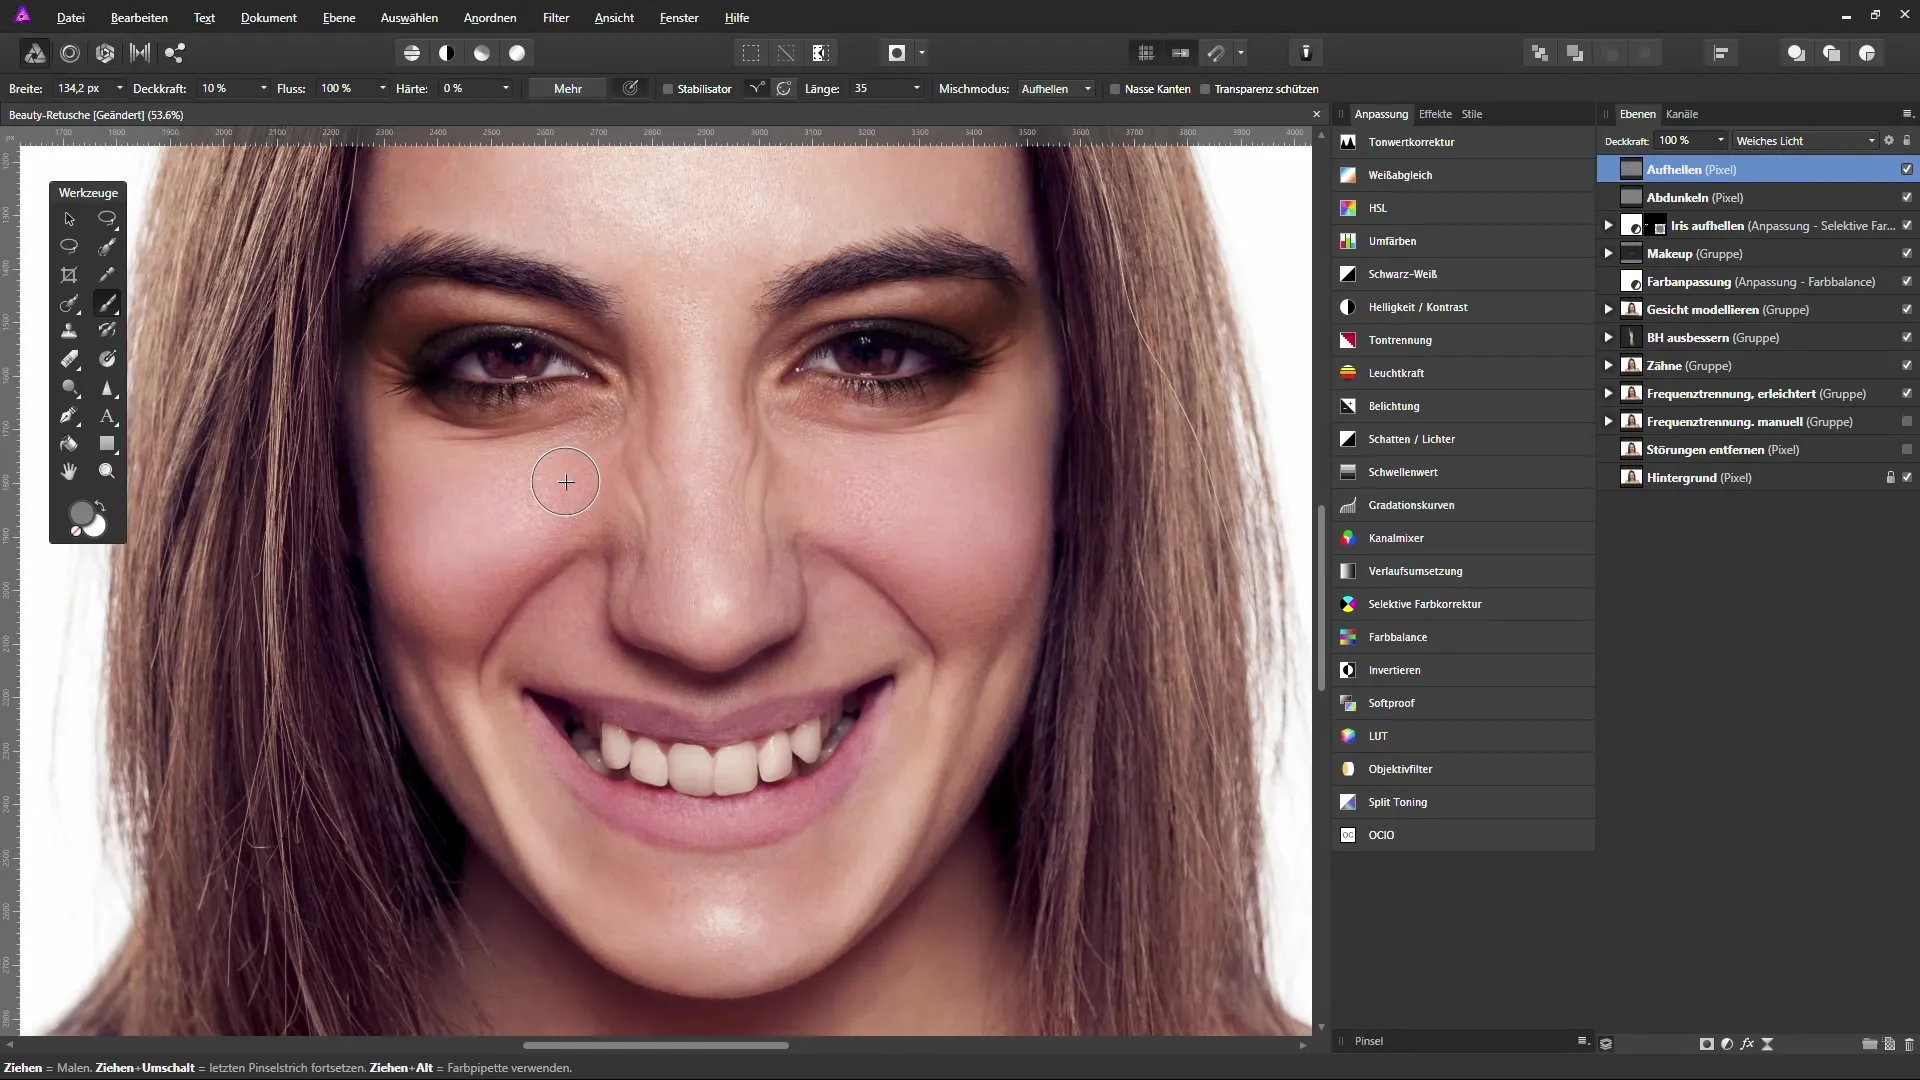Viewport: 1920px width, 1080px height.
Task: Click the Auto White Balance toolbar icon
Action: coord(517,53)
